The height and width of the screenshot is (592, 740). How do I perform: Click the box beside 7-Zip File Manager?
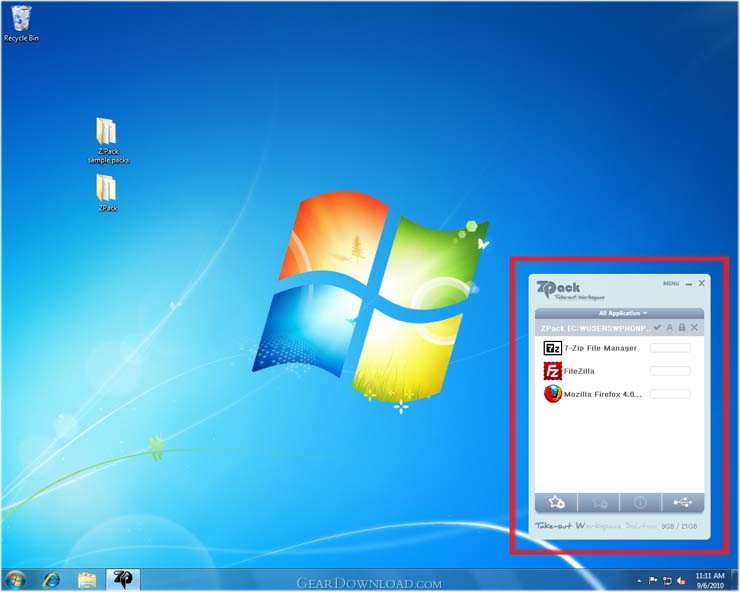[x=670, y=348]
